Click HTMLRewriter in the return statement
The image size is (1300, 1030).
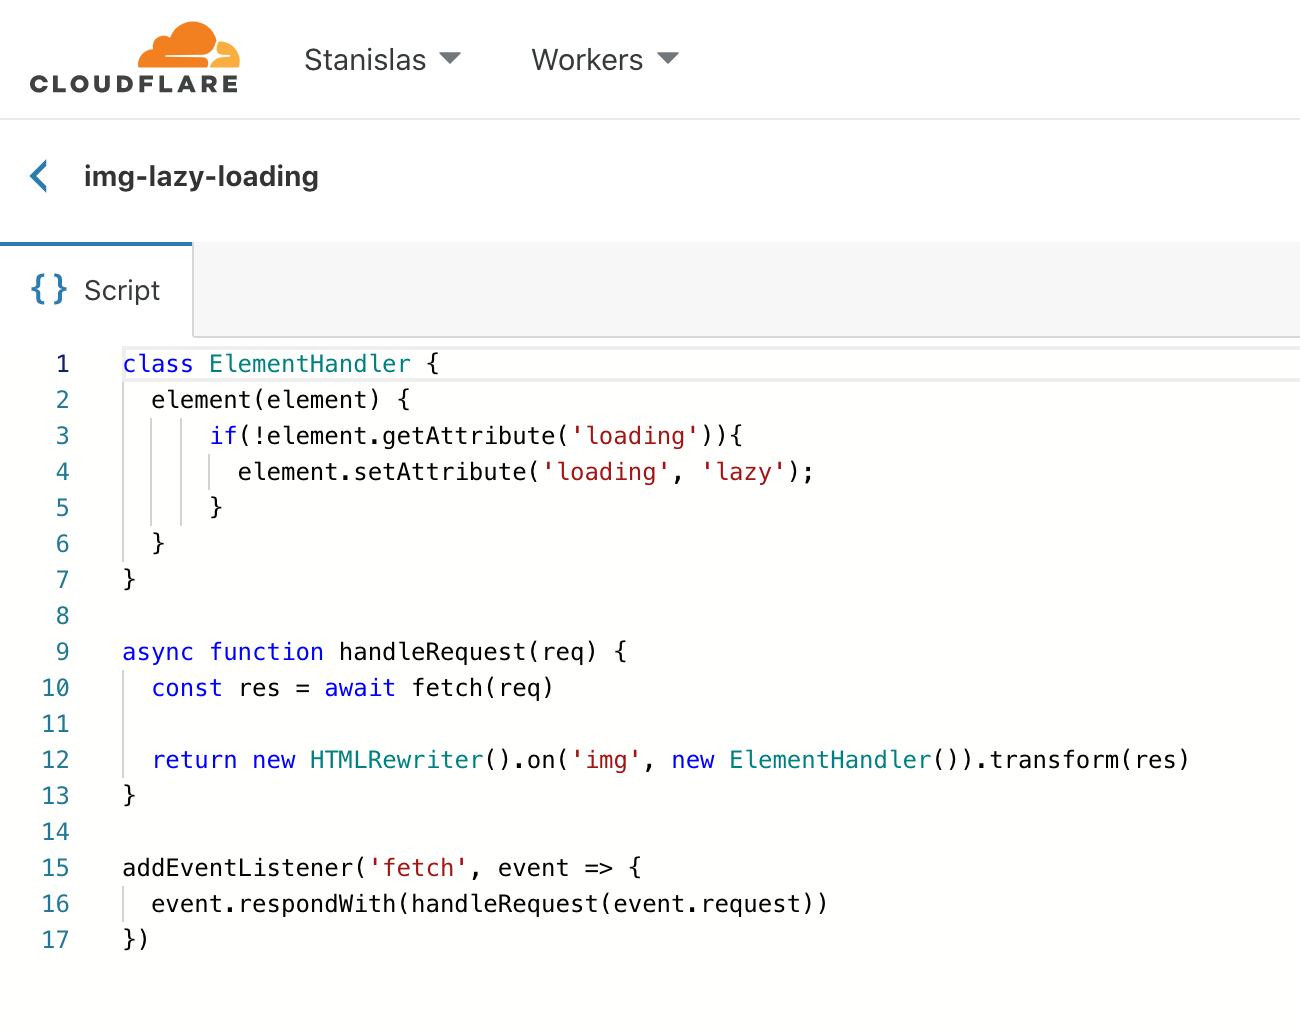[397, 760]
